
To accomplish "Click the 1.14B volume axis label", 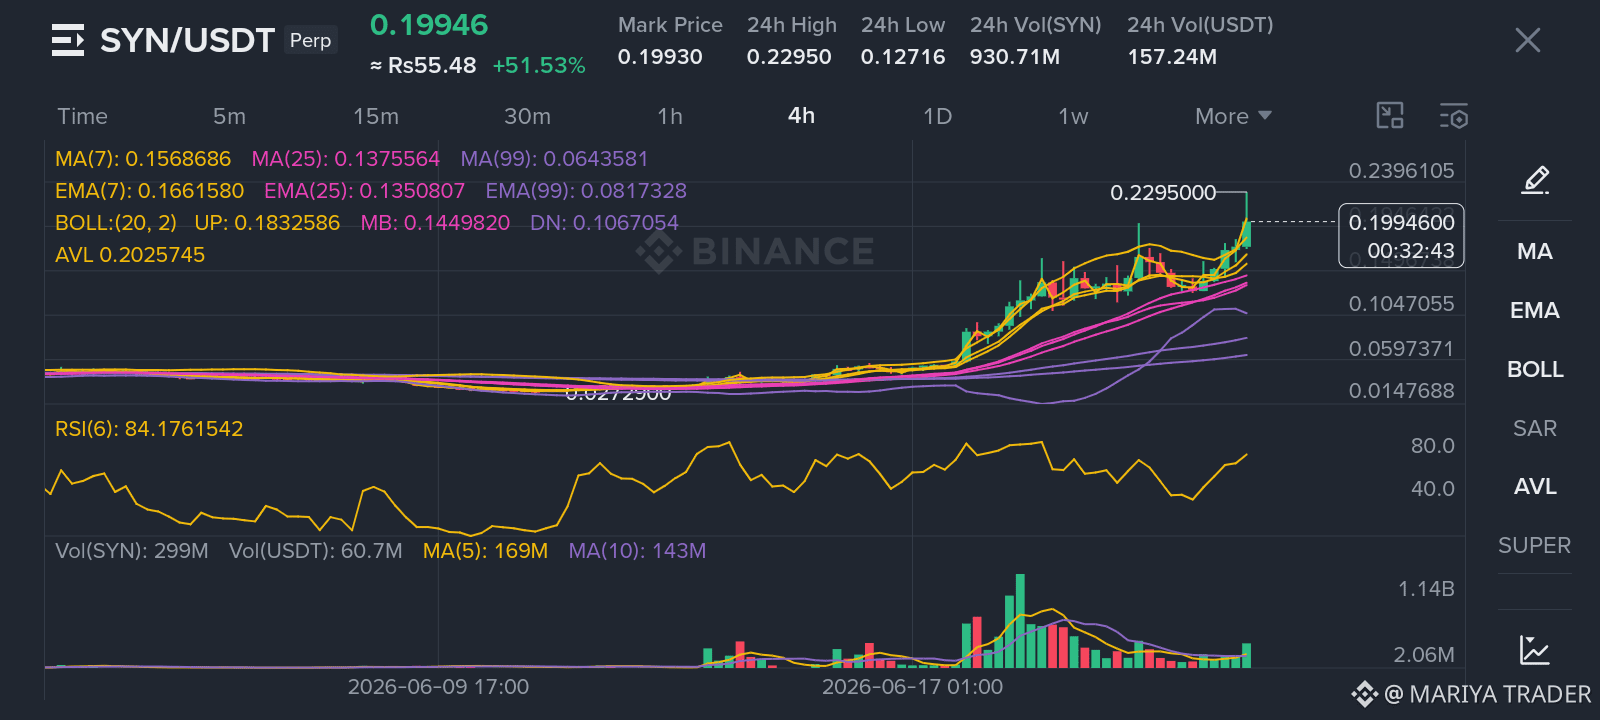I will pos(1426,589).
